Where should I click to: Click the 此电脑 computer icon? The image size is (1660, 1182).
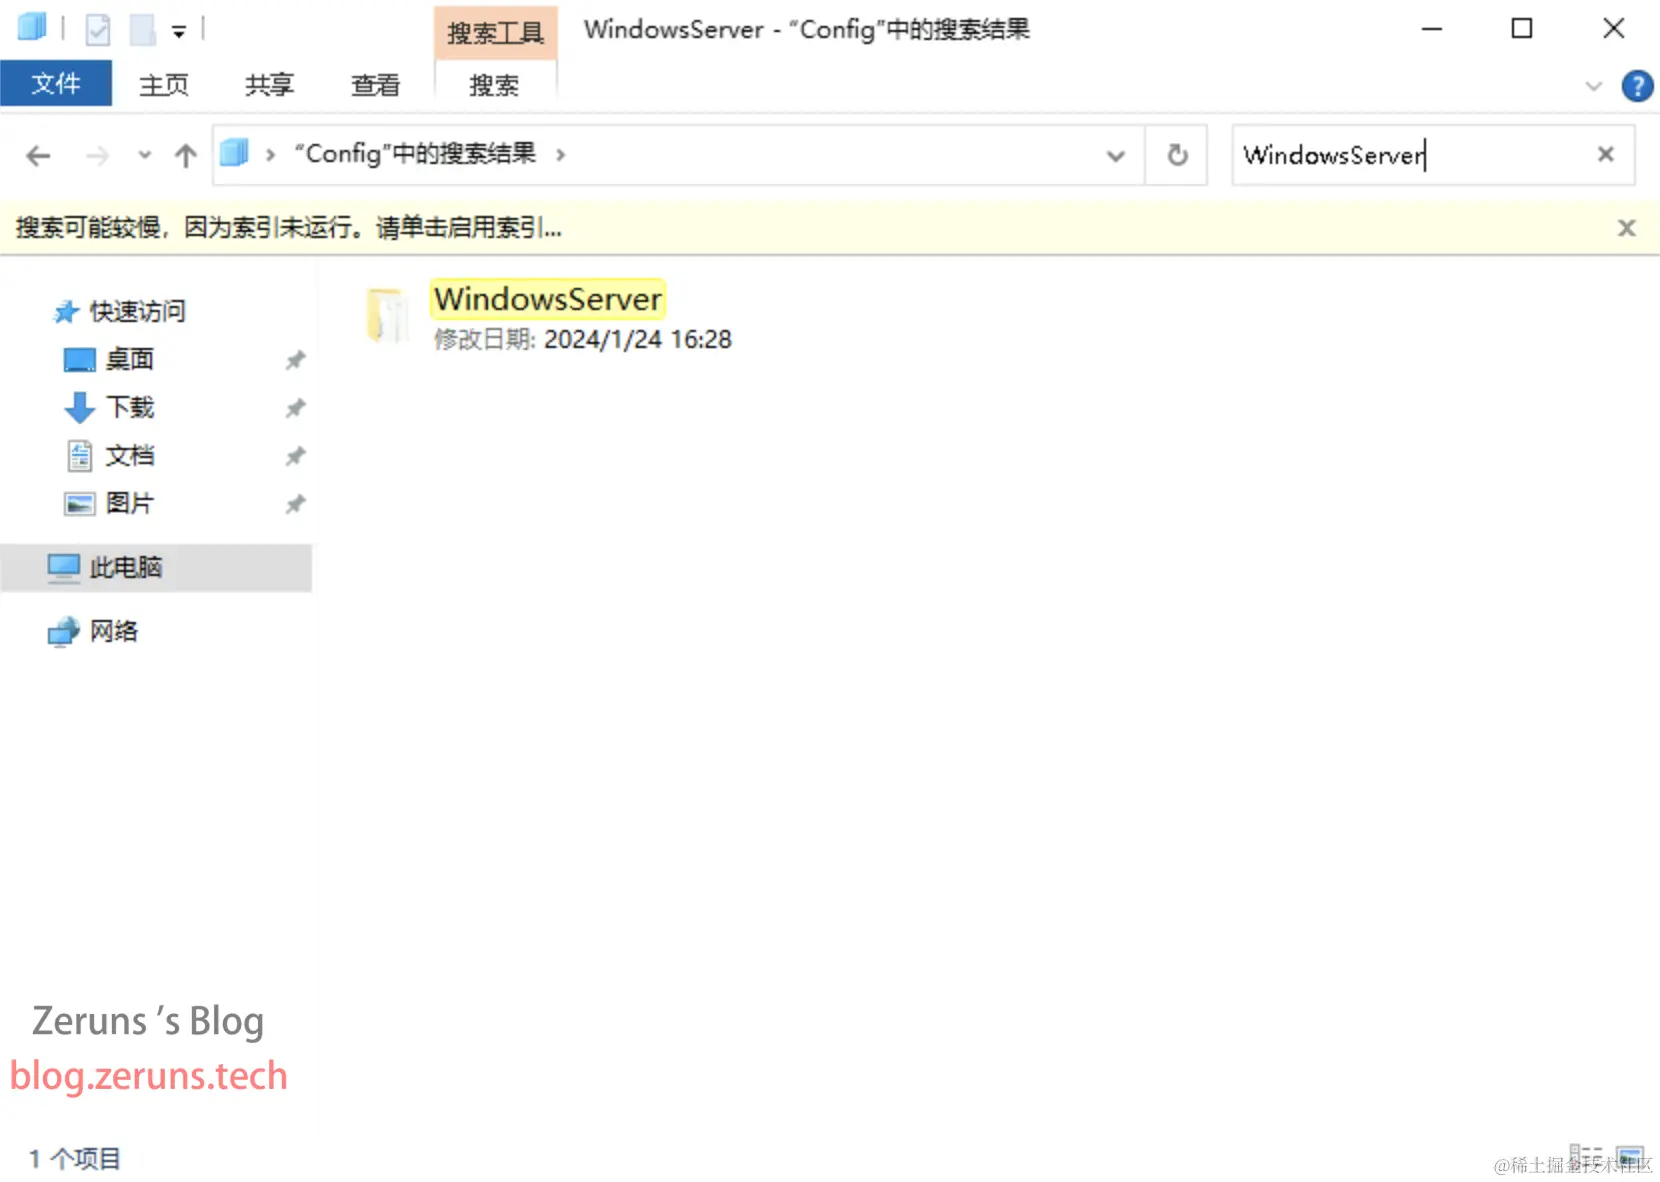[x=64, y=568]
